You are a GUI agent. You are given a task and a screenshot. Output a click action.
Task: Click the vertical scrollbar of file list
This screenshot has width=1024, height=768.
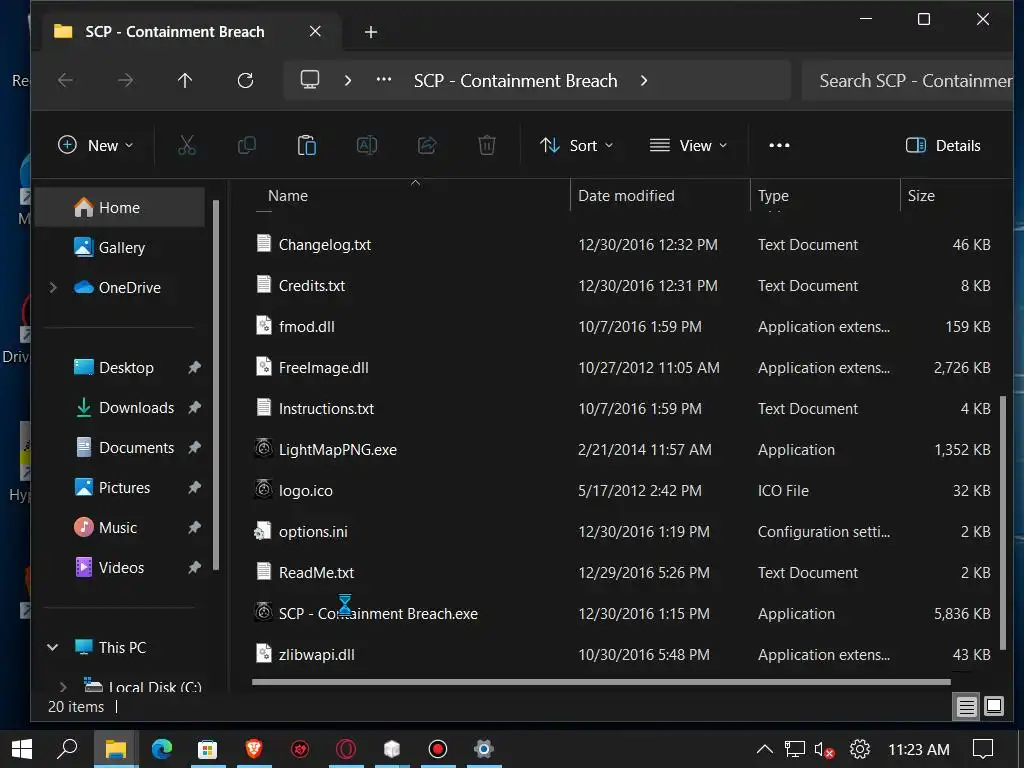click(x=1003, y=522)
